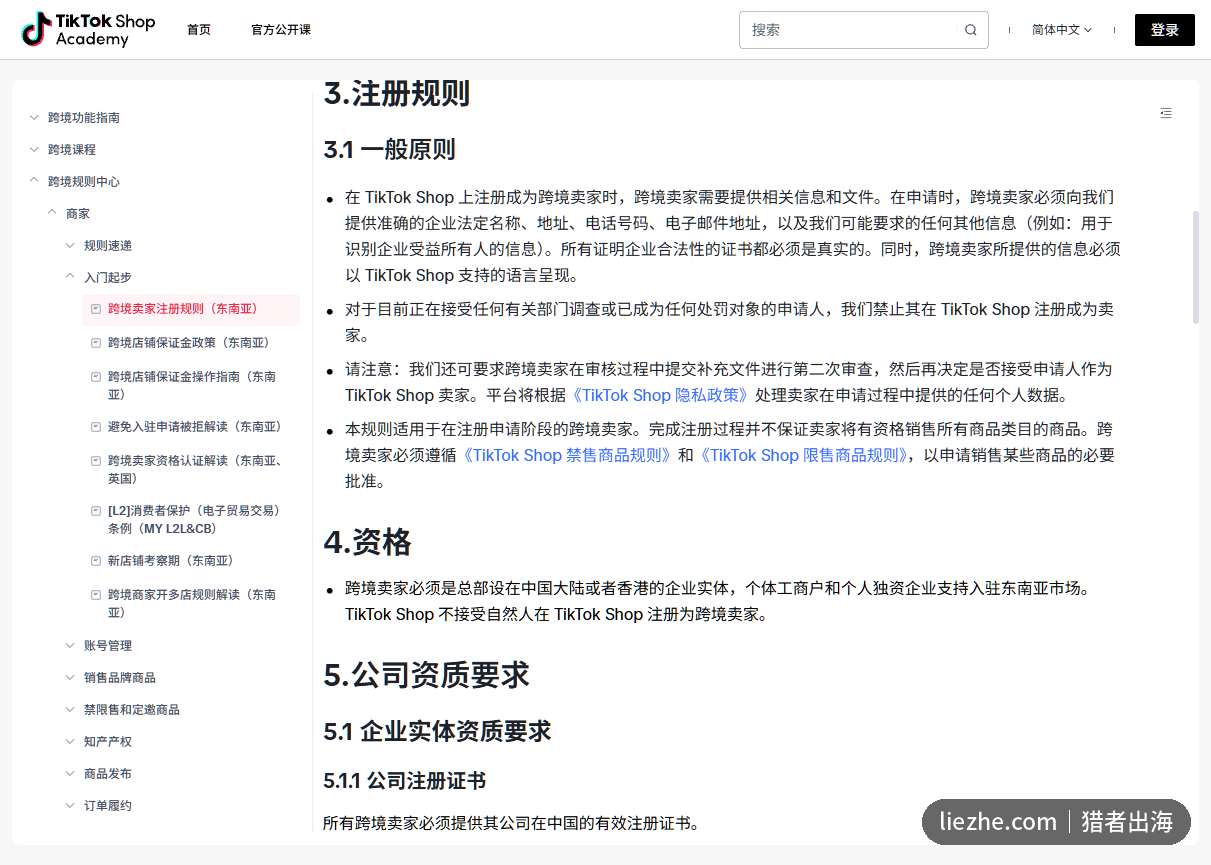Click document icon beside 跨境商家开多店规则解读
The height and width of the screenshot is (865, 1211).
[96, 595]
